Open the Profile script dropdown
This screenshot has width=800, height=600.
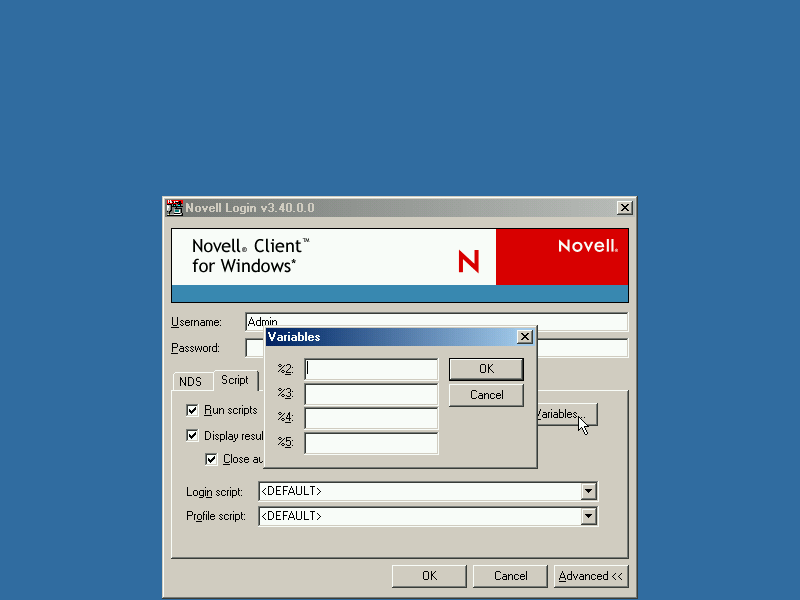pos(588,516)
